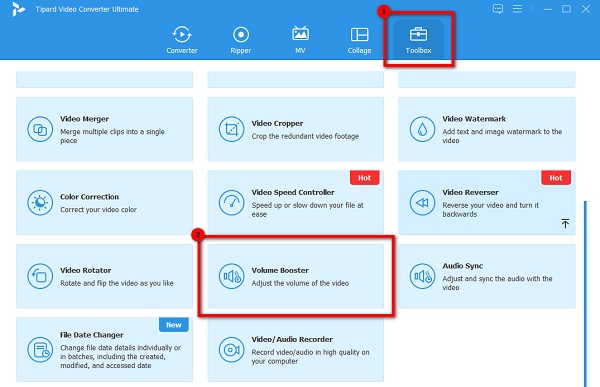The height and width of the screenshot is (387, 600).
Task: Open the Converter tab
Action: pos(182,40)
